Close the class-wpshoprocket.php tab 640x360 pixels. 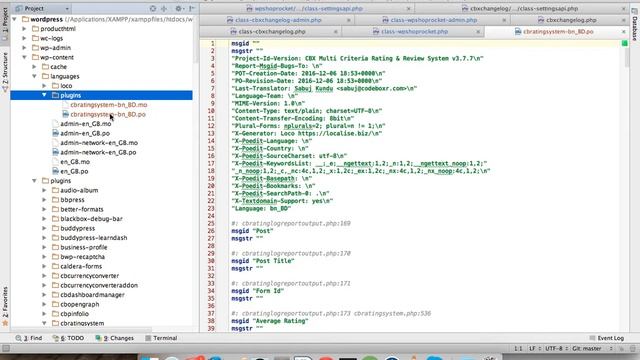(478, 31)
